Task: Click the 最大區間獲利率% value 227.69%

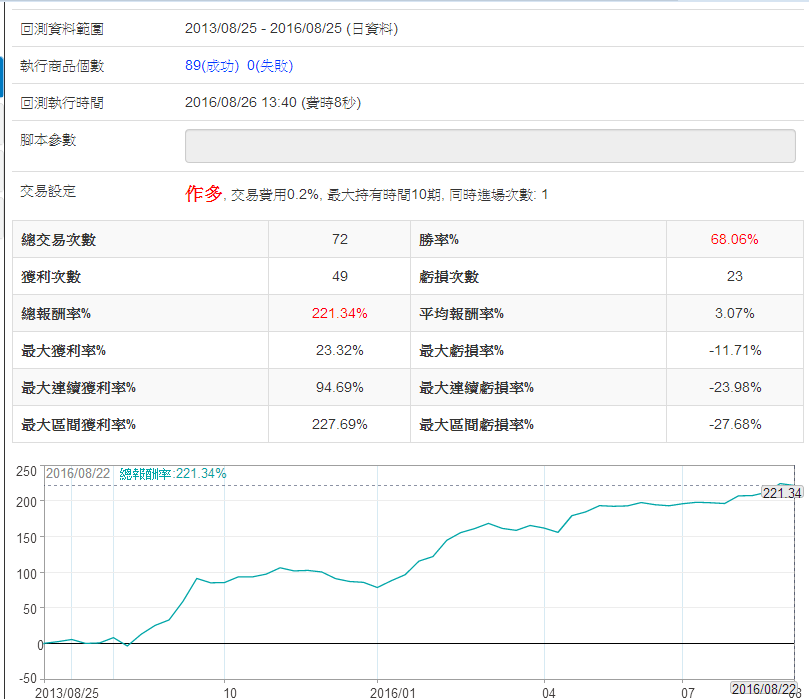Action: tap(339, 424)
